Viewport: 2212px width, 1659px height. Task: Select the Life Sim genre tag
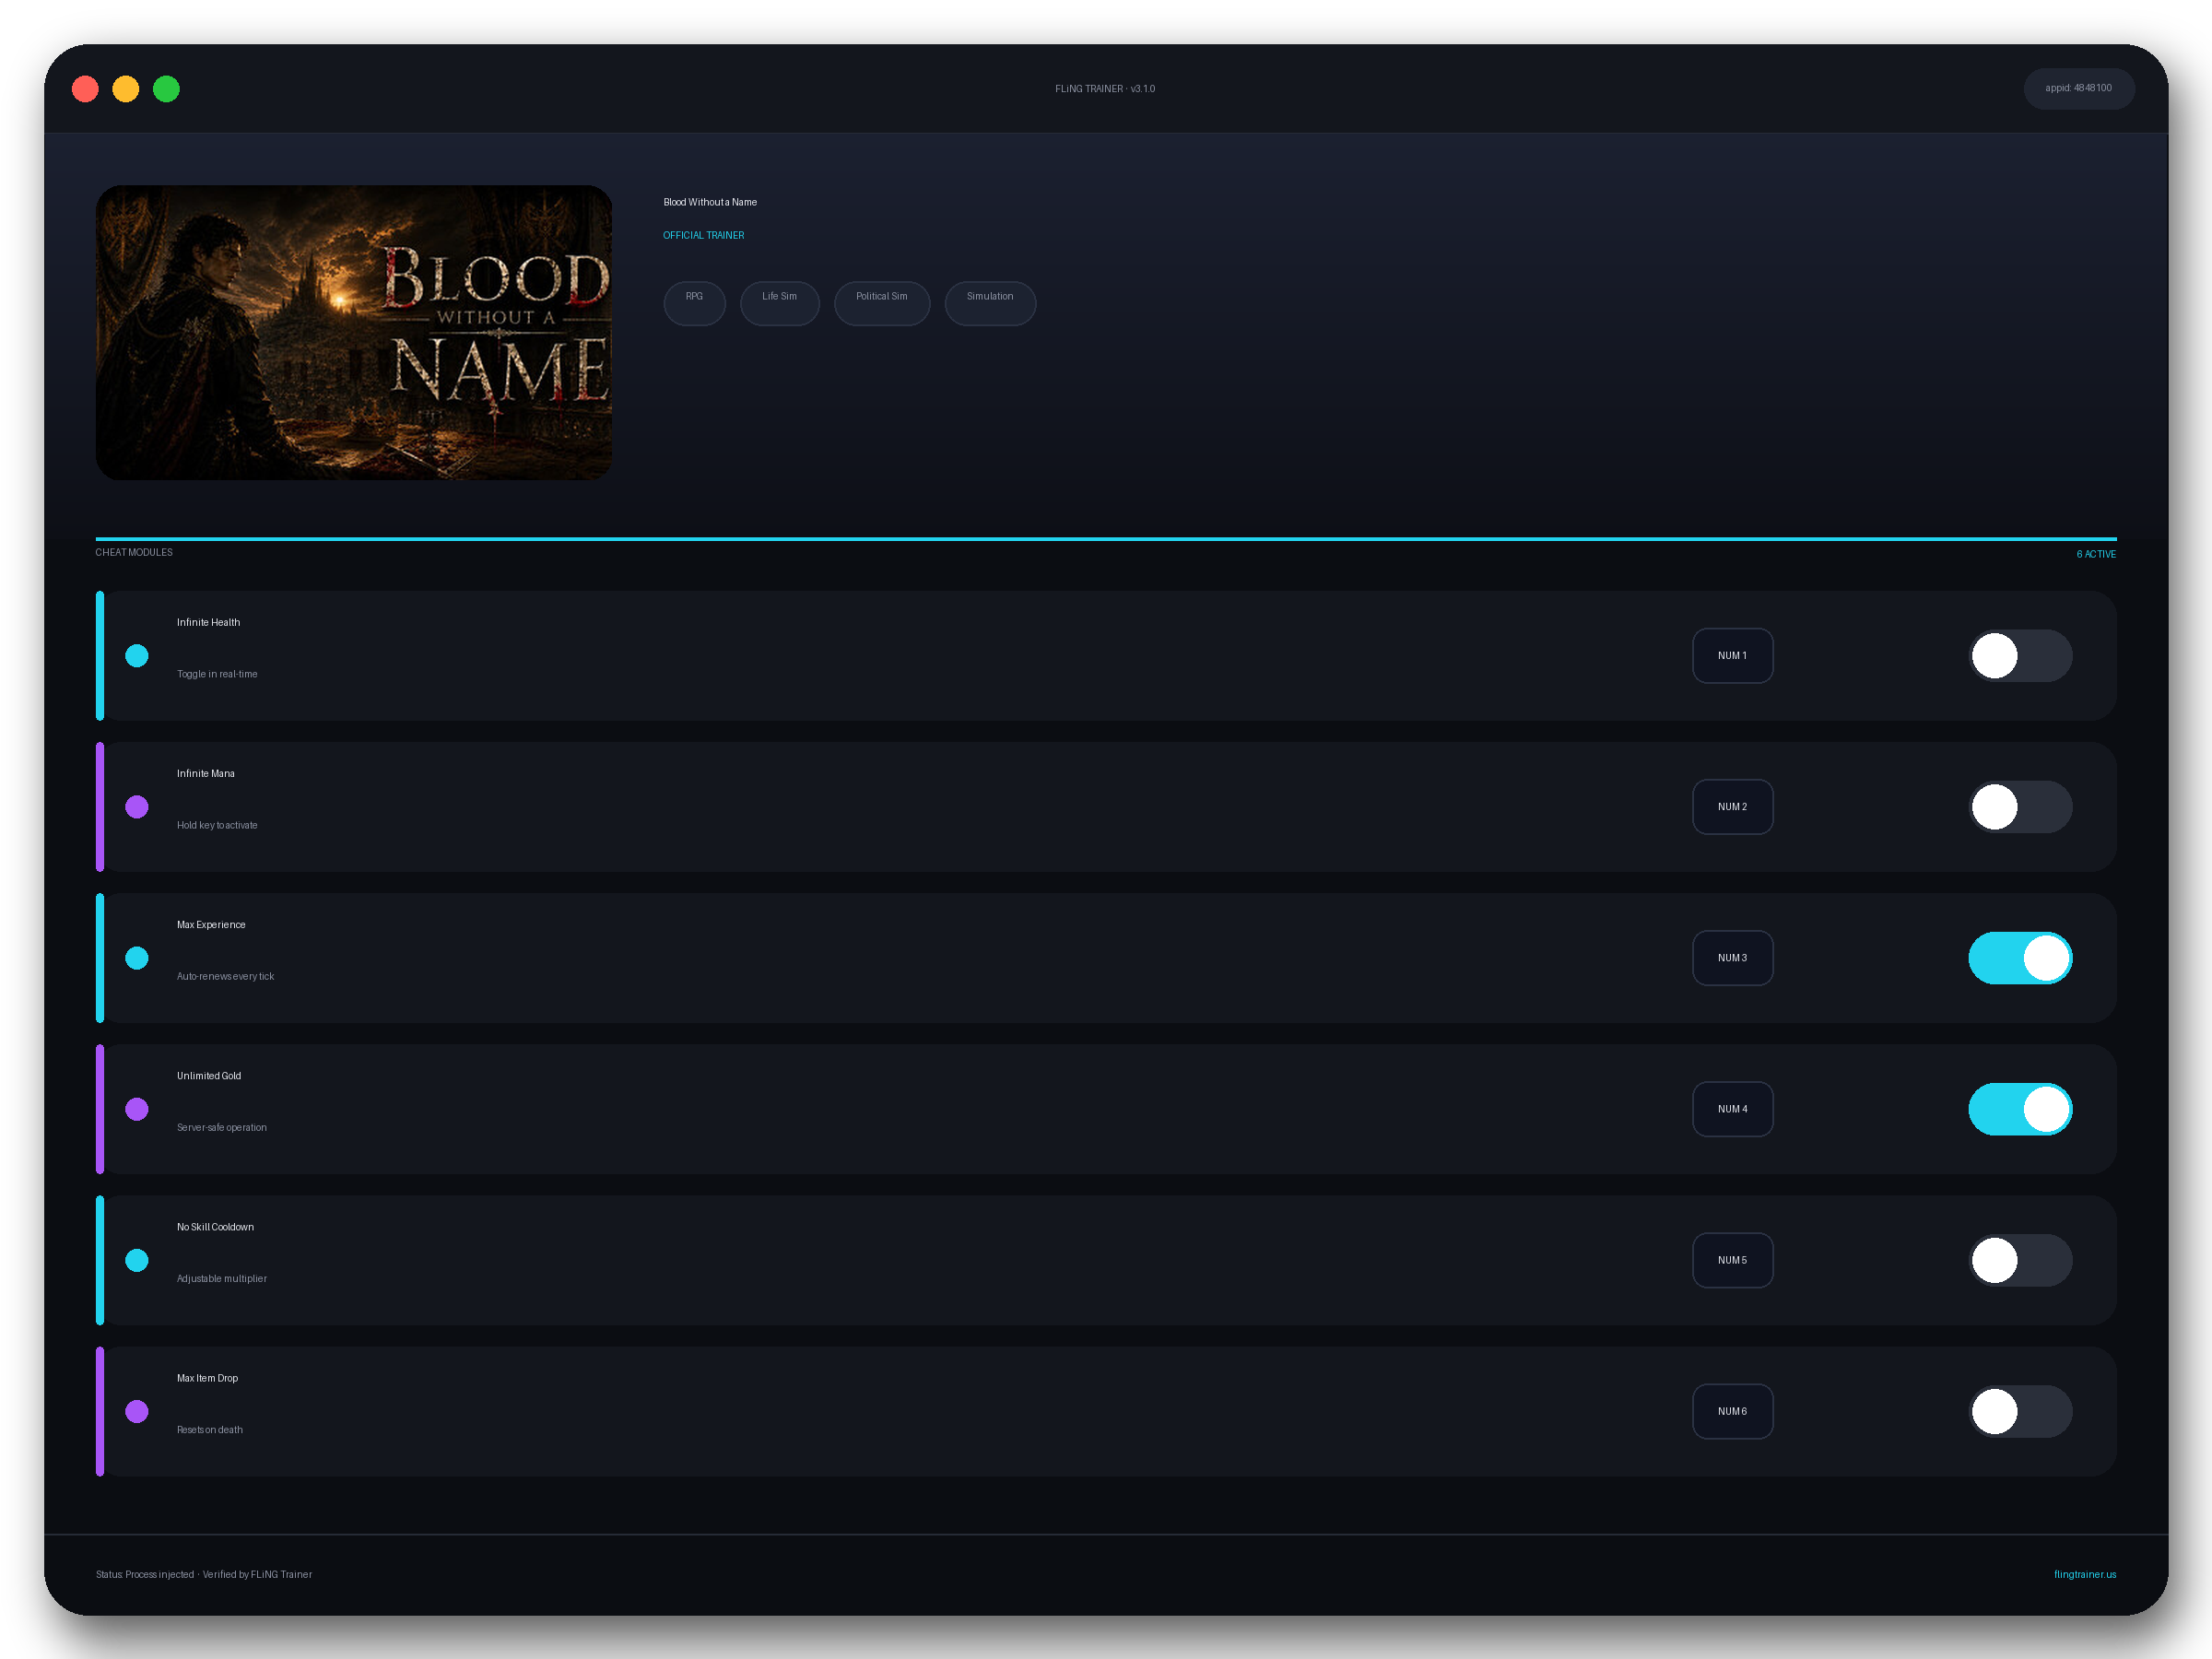(779, 303)
